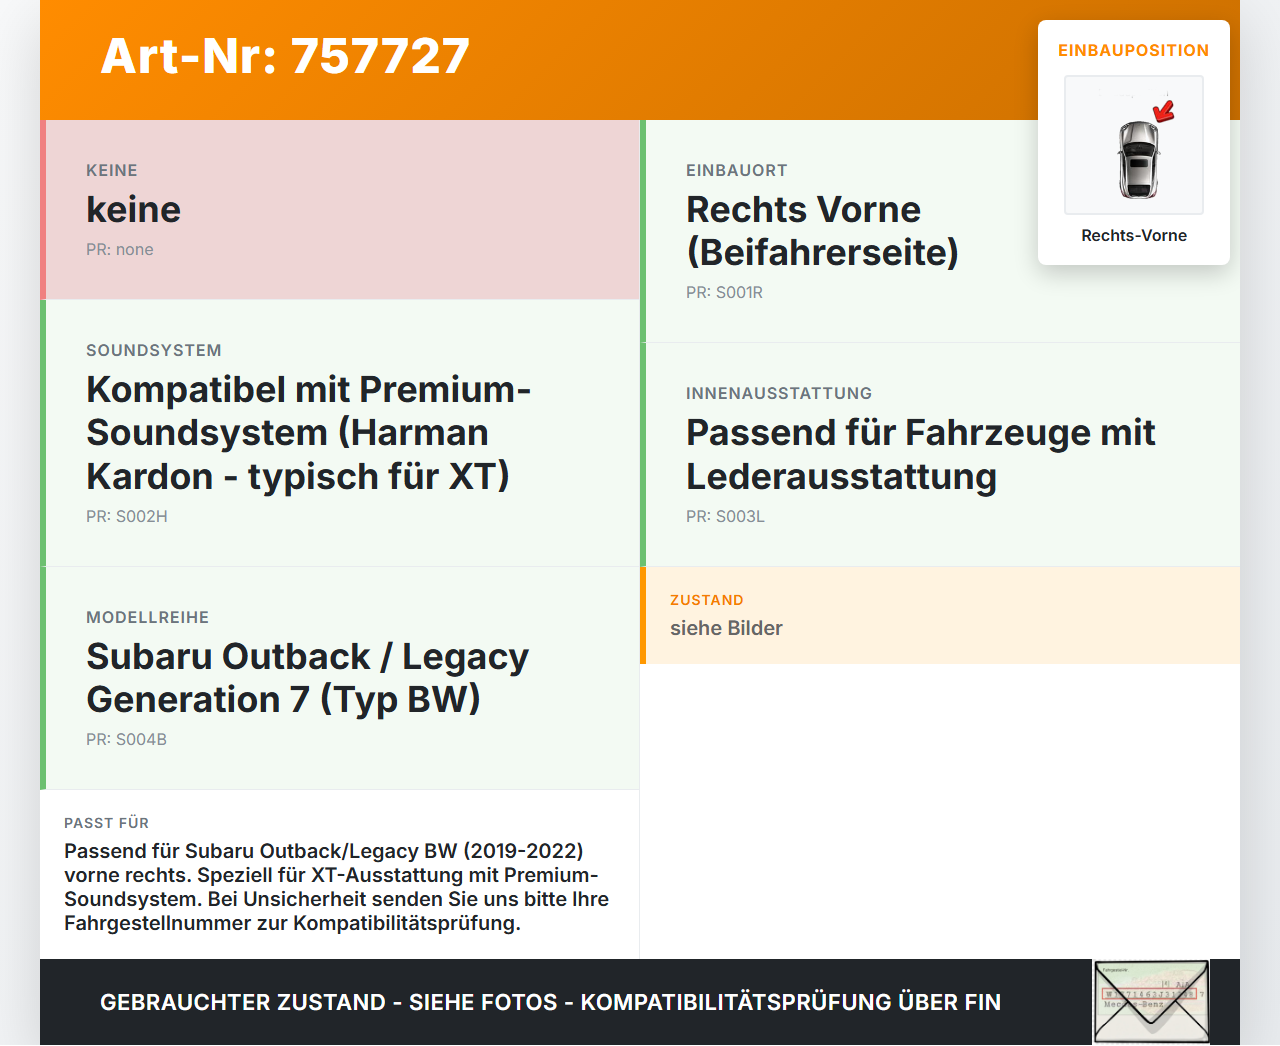Viewport: 1280px width, 1046px height.
Task: Click the Harman Kardon Premium-Soundsystem text
Action: 308,433
